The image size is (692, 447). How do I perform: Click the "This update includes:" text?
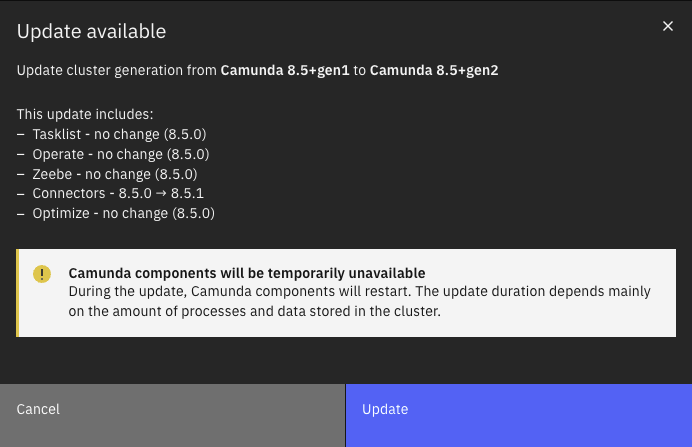point(85,114)
